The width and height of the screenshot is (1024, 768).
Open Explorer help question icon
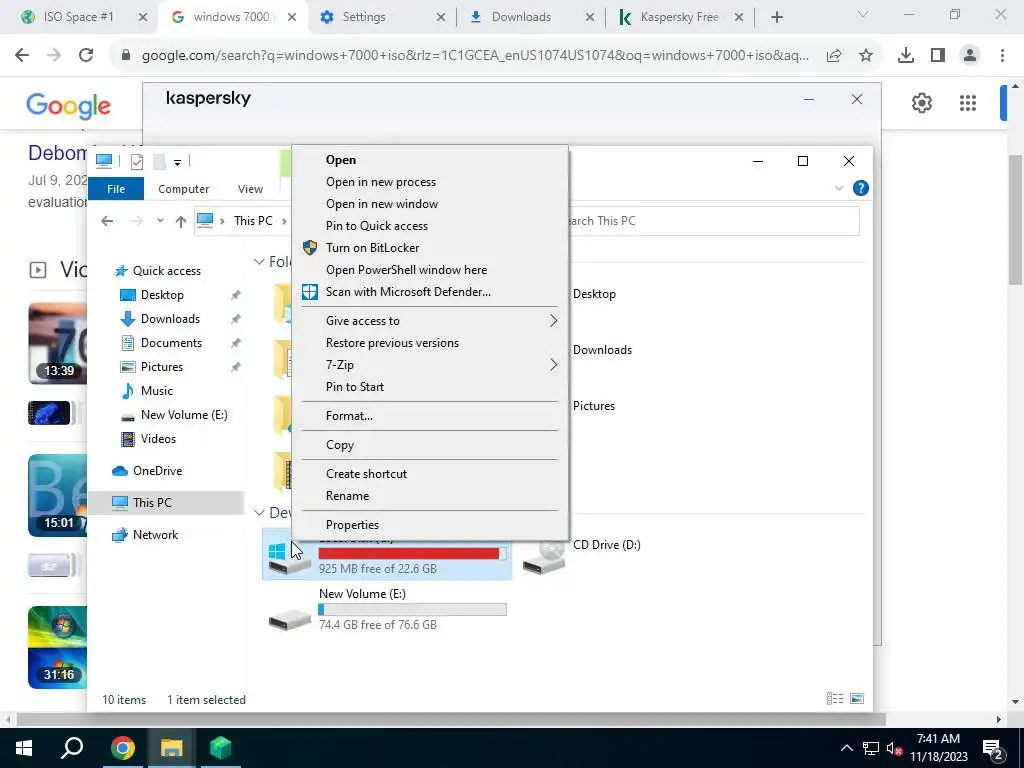861,189
